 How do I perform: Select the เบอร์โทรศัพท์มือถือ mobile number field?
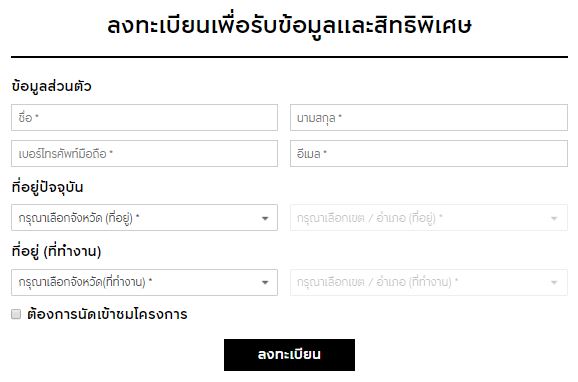click(144, 153)
